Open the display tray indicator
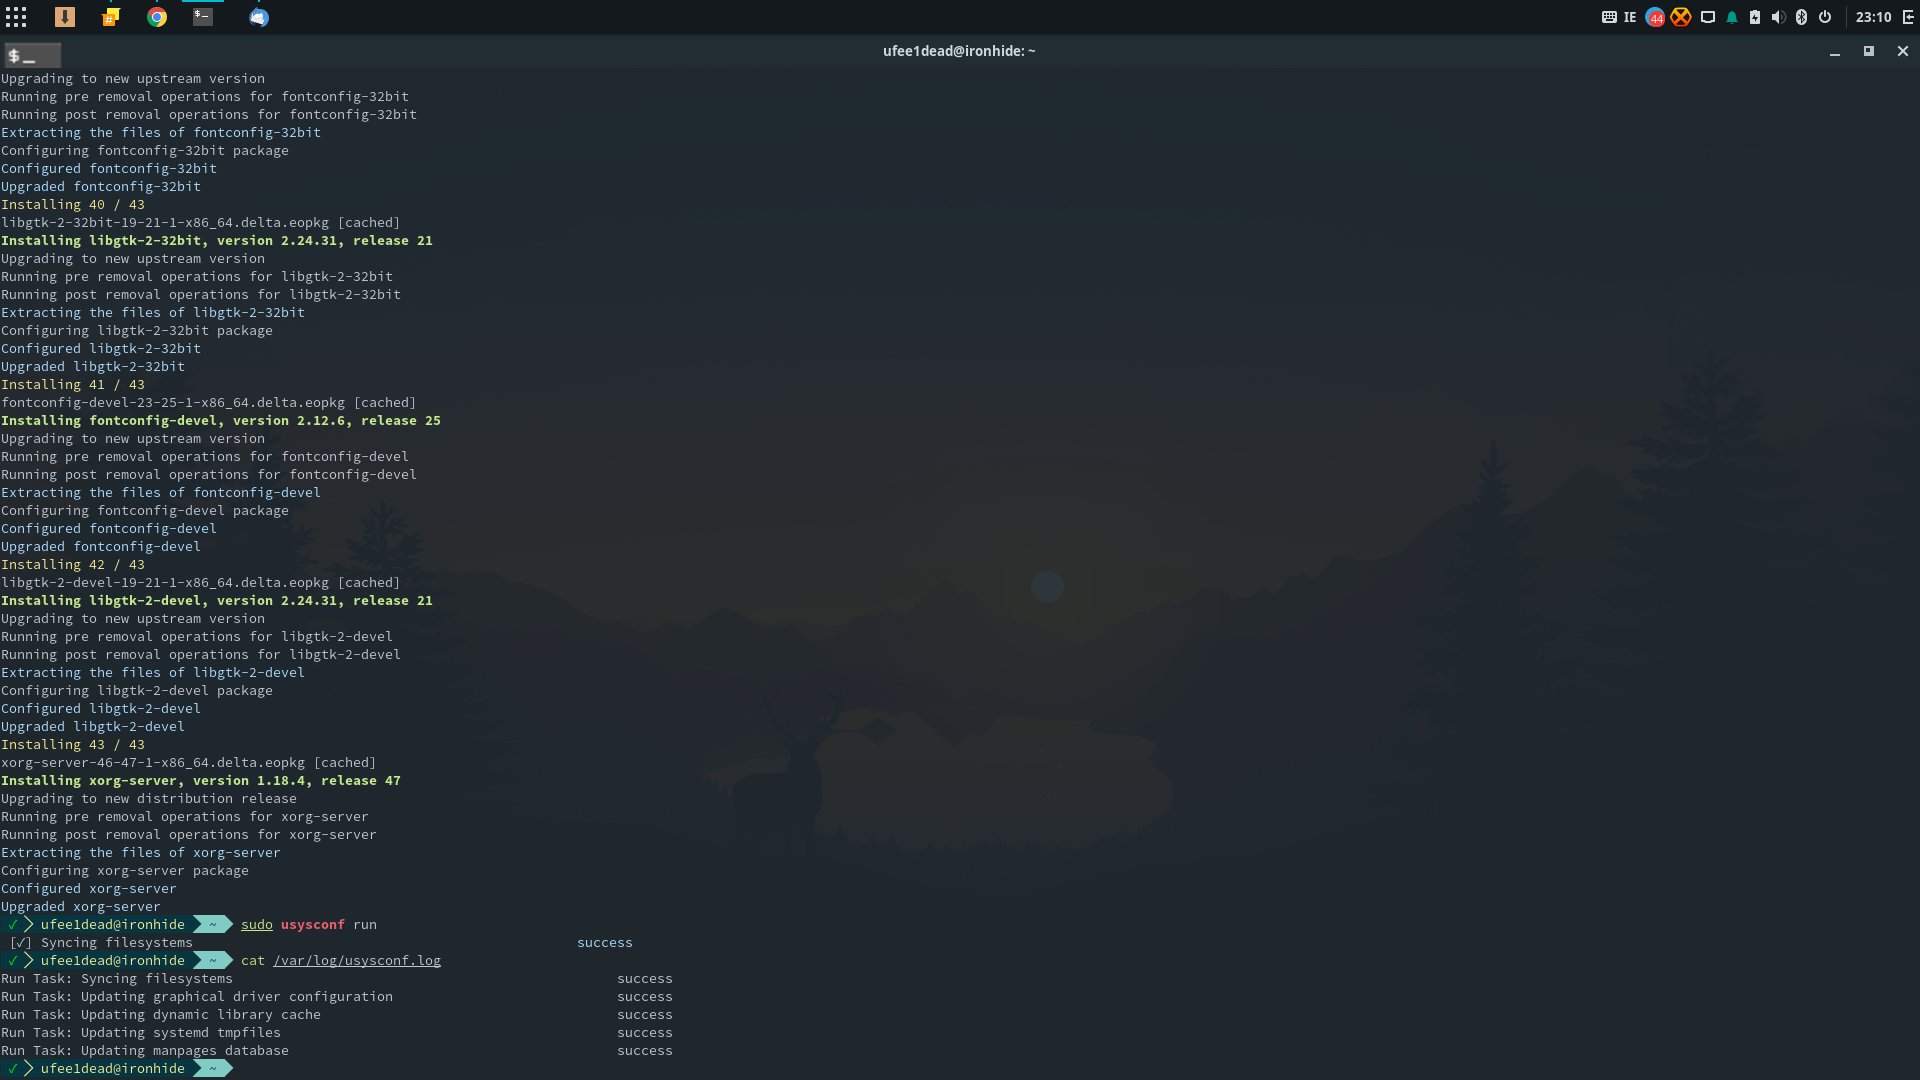The width and height of the screenshot is (1920, 1080). (x=1708, y=17)
